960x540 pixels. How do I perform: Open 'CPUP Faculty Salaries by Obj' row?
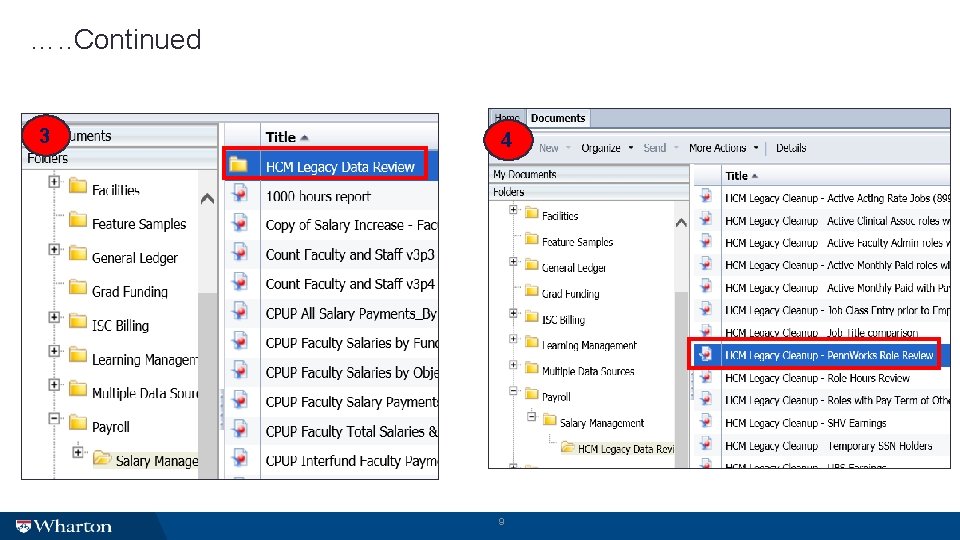[331, 372]
